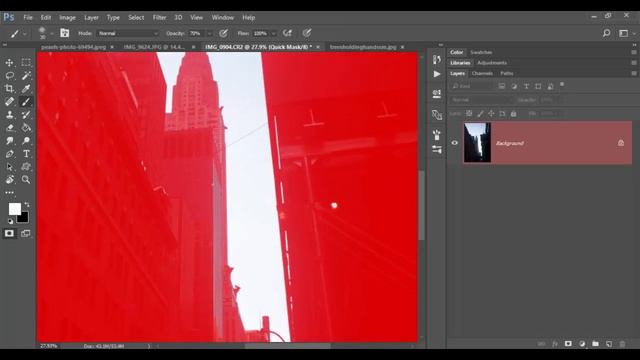Select the Paint Bucket tool
Screen dimensions: 640x360
pyautogui.click(x=26, y=128)
